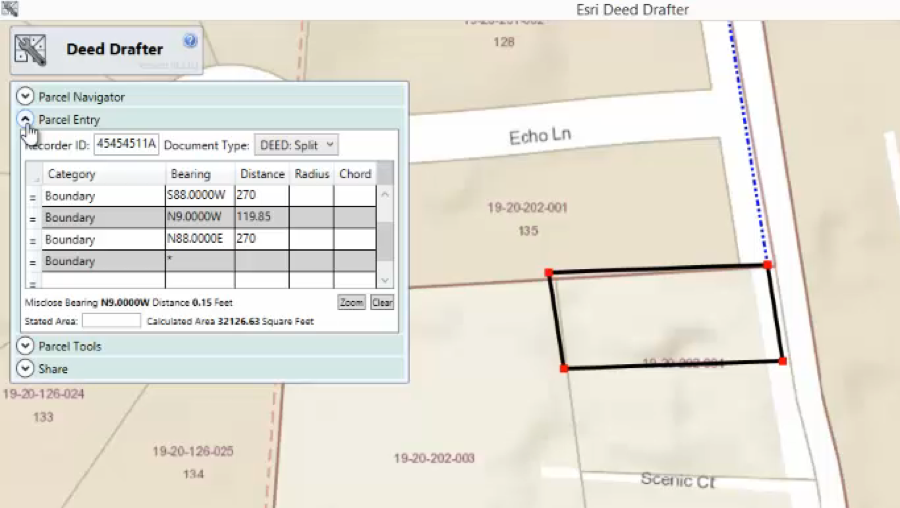
Task: Select the 119.85 distance cell
Action: point(262,217)
